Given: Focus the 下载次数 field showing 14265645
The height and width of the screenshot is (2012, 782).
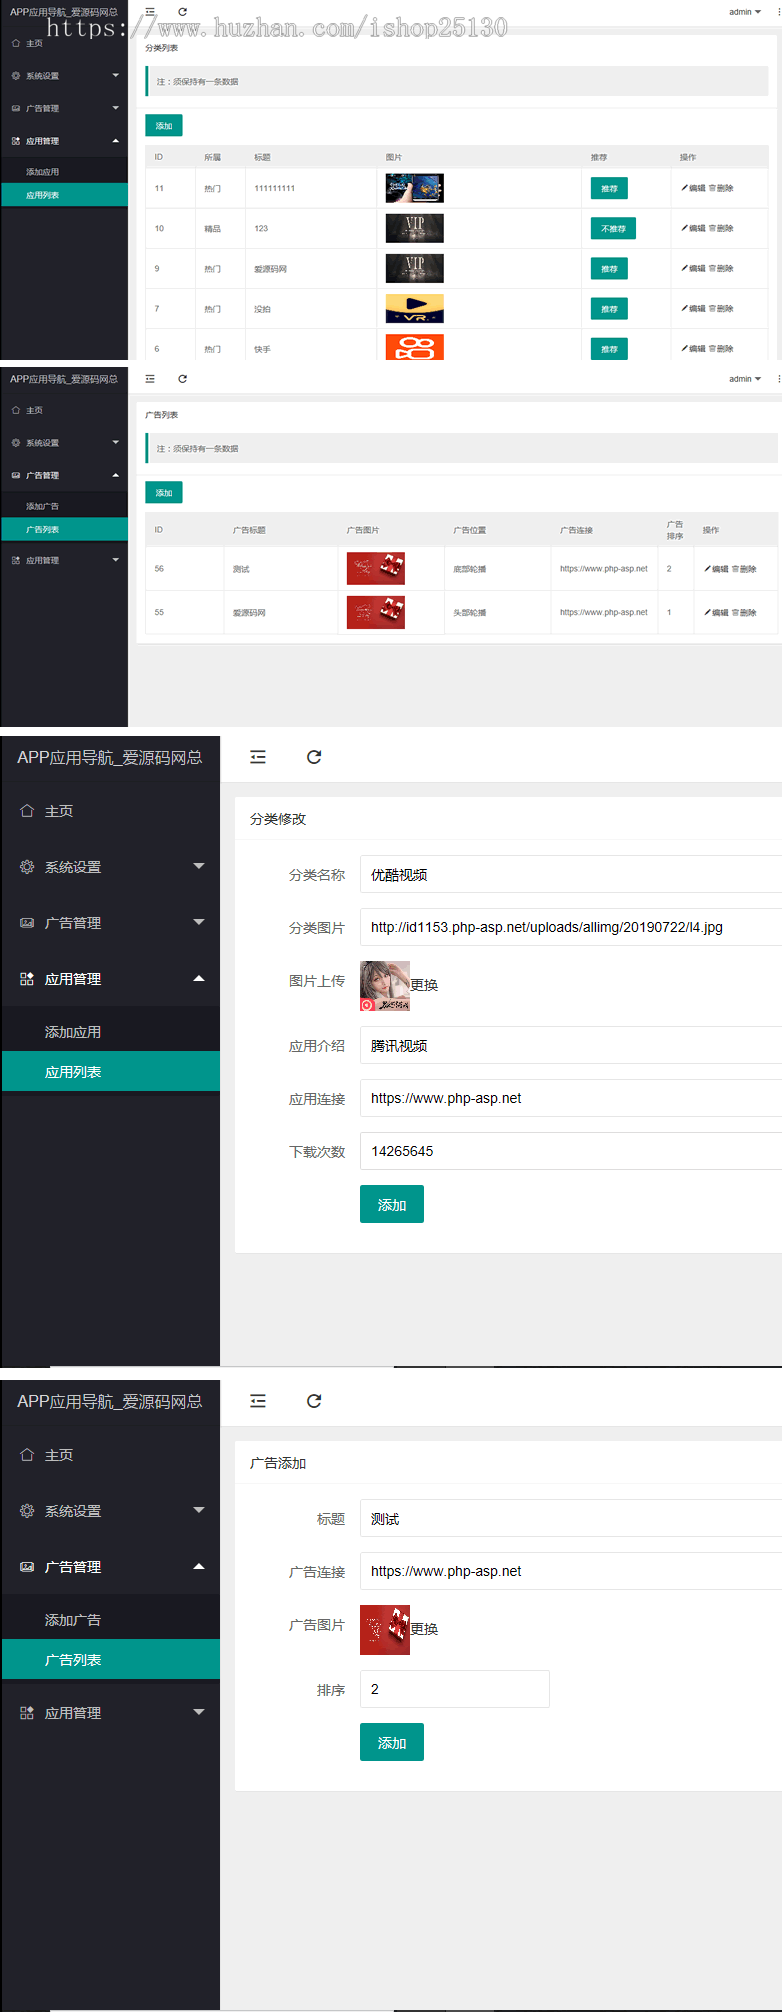Looking at the screenshot, I should [x=571, y=1151].
